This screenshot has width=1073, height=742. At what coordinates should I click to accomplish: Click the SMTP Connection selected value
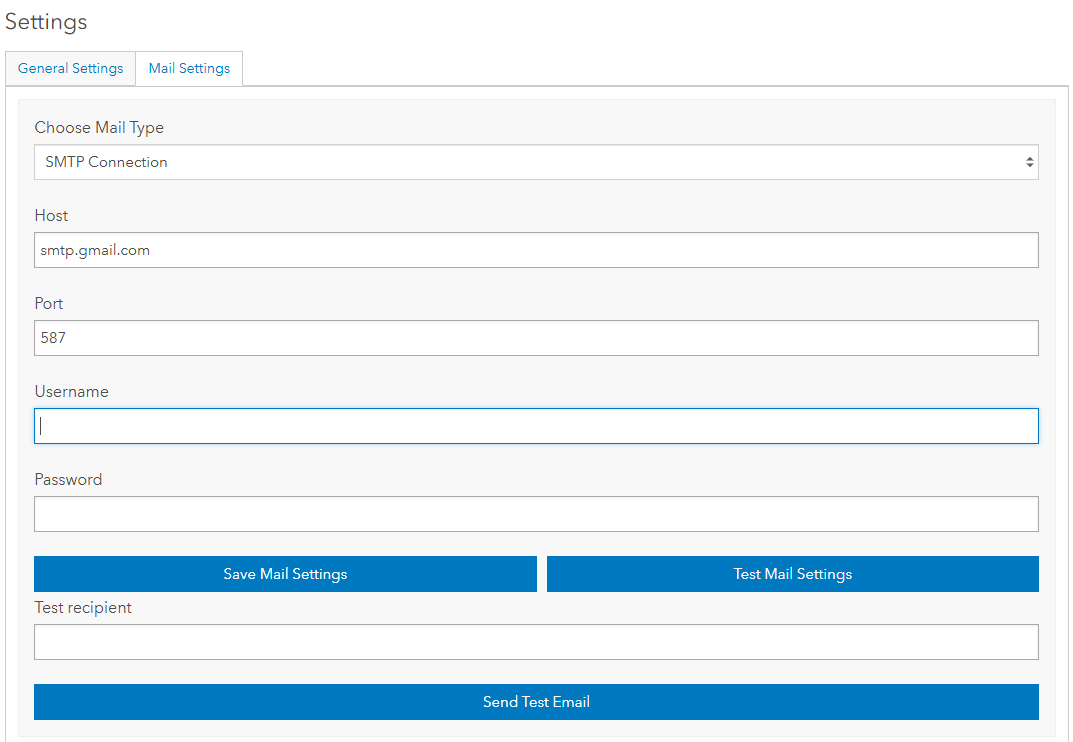click(107, 162)
